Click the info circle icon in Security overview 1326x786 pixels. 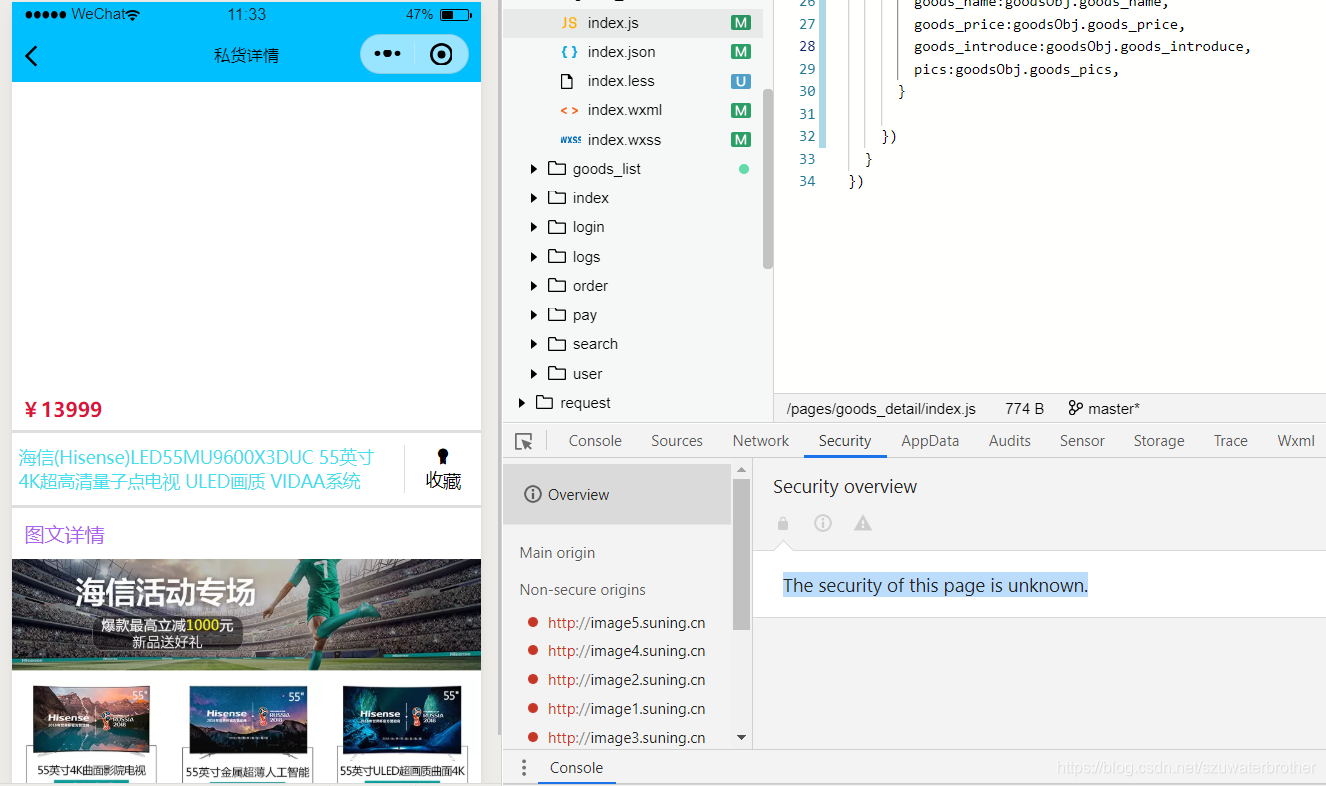coord(823,523)
